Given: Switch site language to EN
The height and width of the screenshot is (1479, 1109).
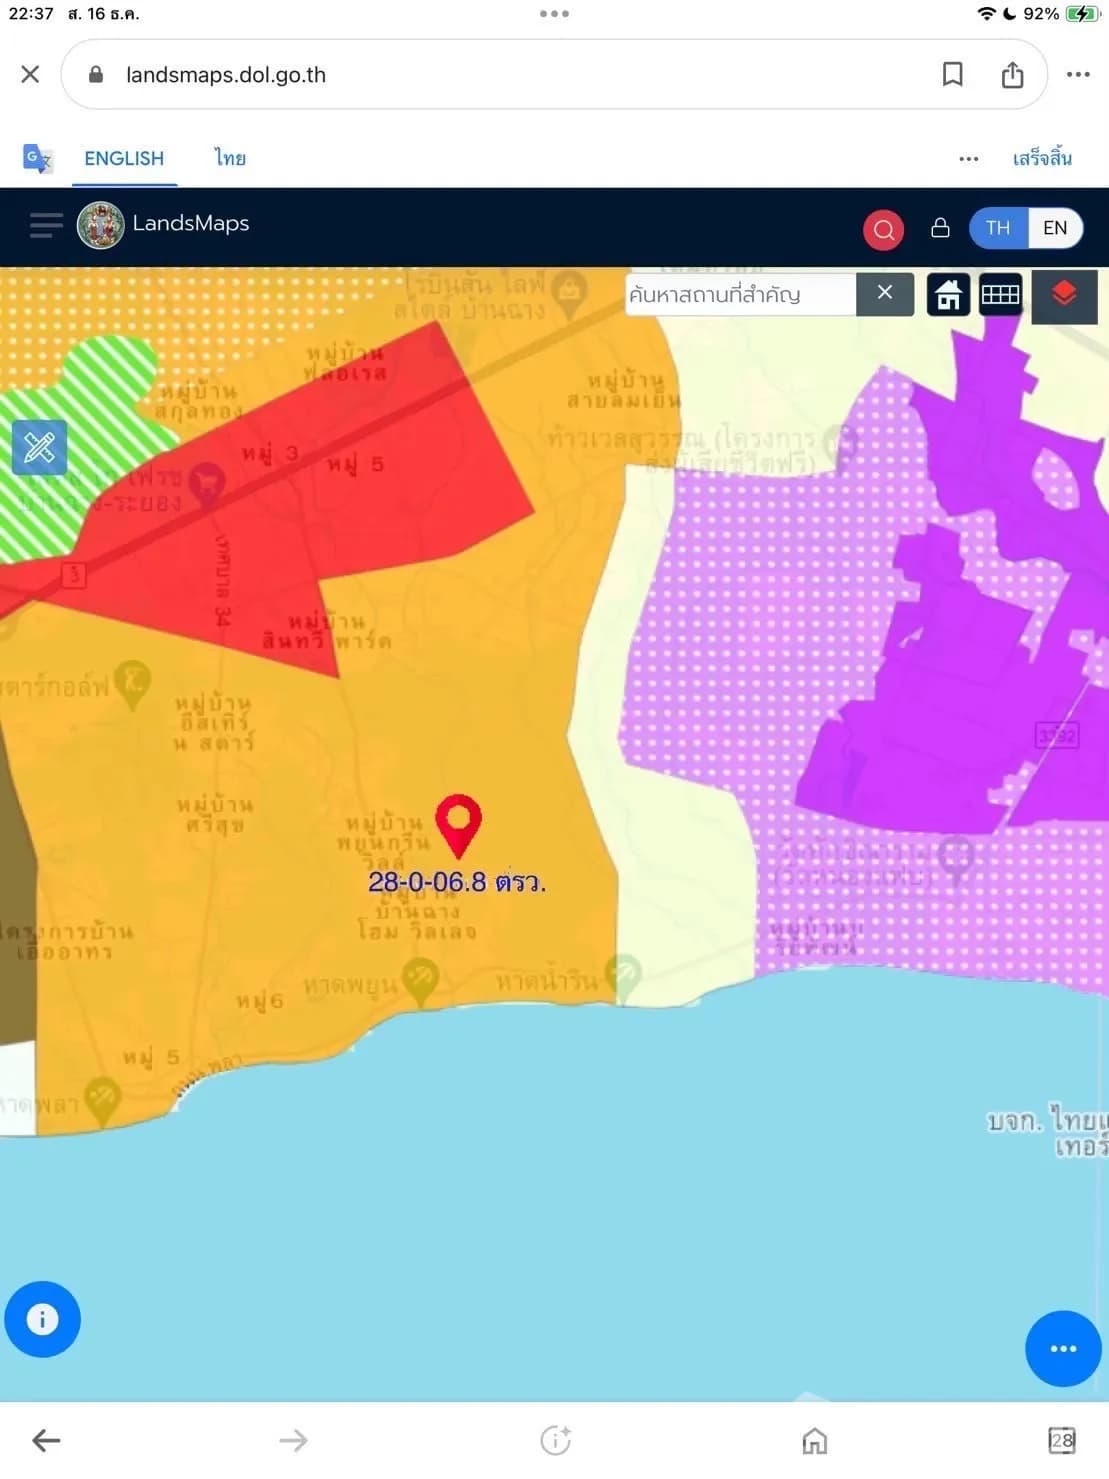Looking at the screenshot, I should tap(1055, 228).
